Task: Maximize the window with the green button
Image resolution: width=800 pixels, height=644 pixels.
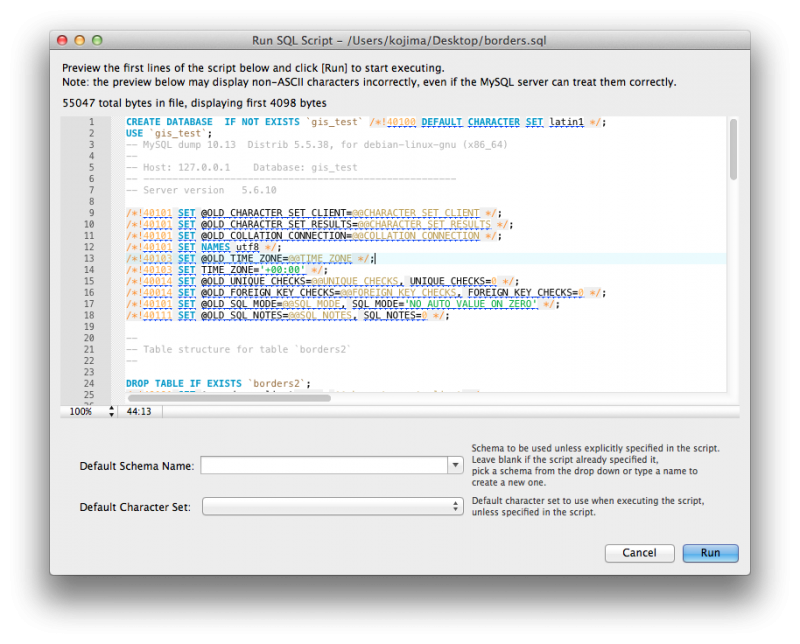Action: [95, 40]
